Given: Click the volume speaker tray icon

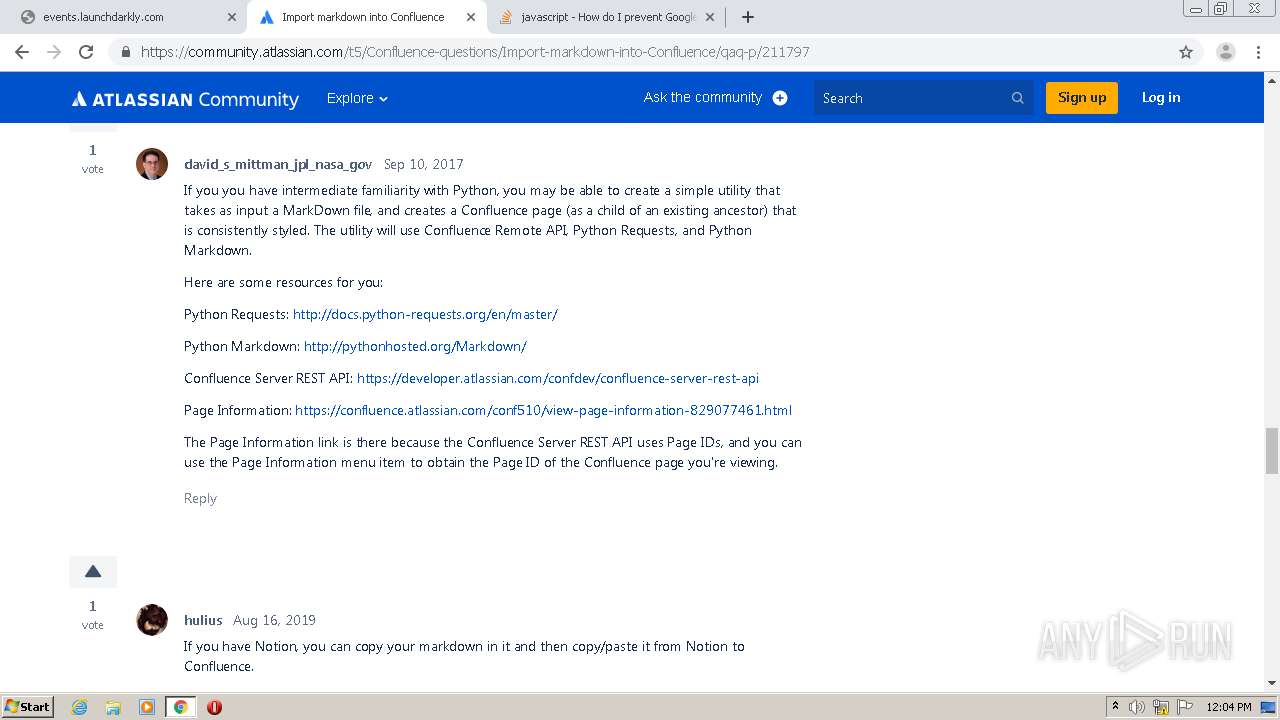Looking at the screenshot, I should coord(1138,707).
